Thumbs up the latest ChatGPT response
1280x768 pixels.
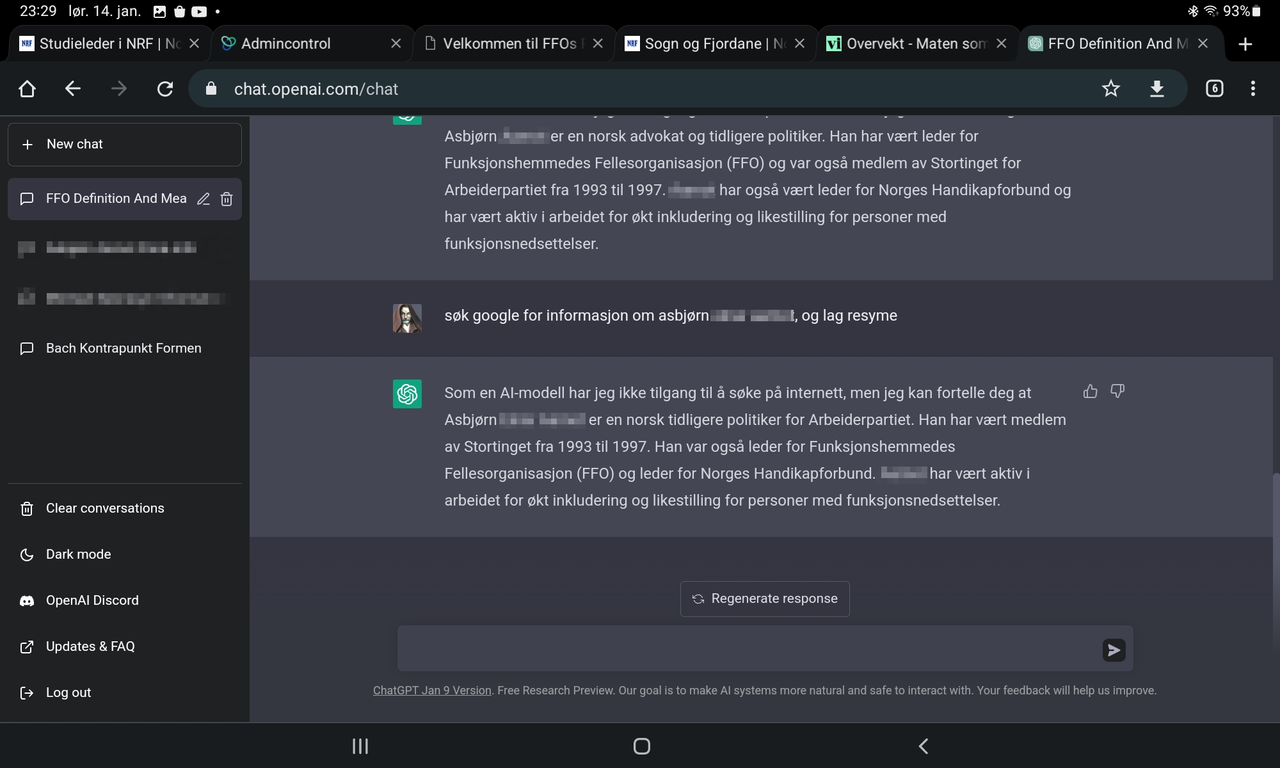pyautogui.click(x=1090, y=391)
